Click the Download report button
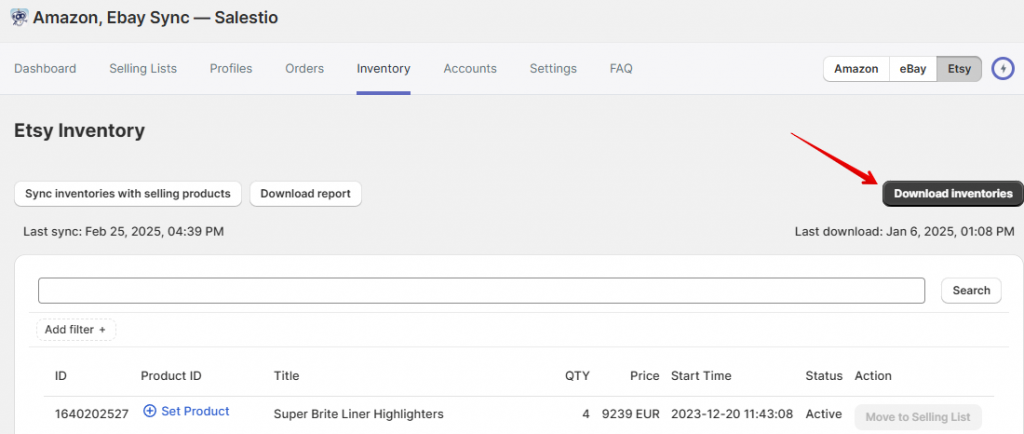 pos(306,194)
